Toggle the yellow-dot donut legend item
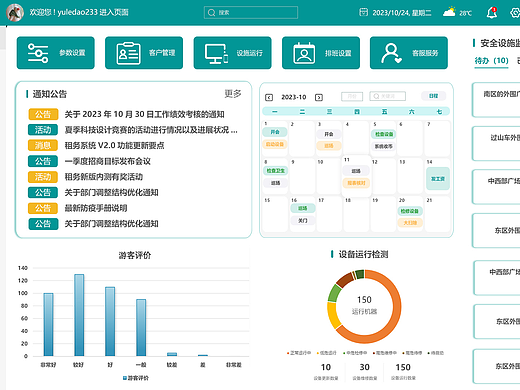The image size is (520, 390). (x=326, y=353)
